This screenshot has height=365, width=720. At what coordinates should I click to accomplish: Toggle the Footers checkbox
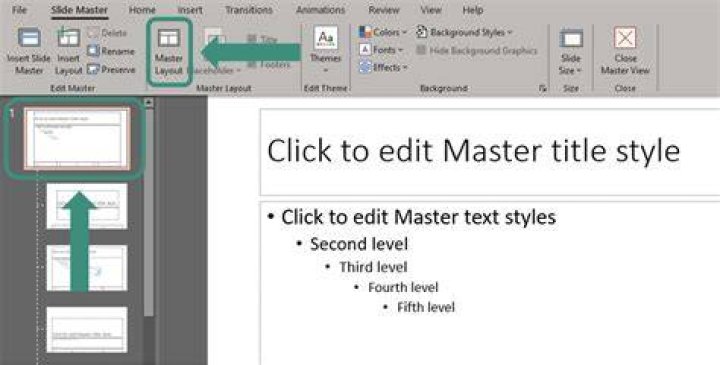(252, 64)
